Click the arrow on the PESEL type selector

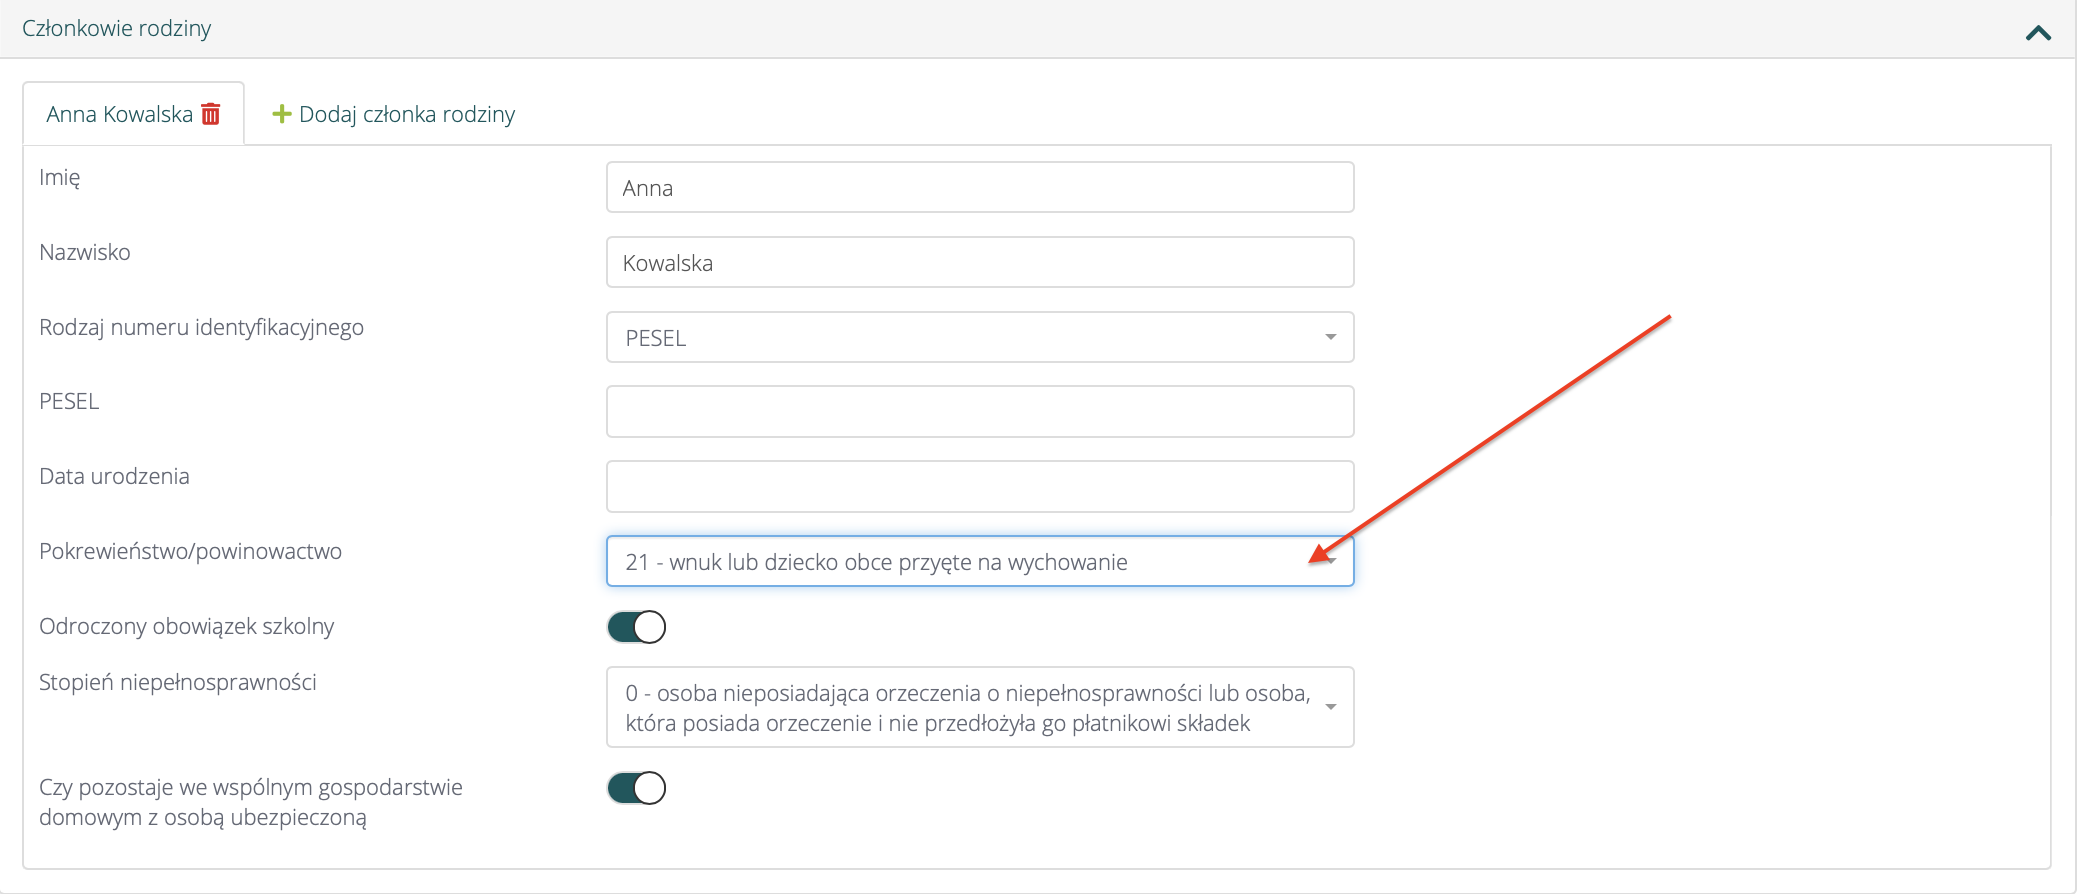(1330, 337)
